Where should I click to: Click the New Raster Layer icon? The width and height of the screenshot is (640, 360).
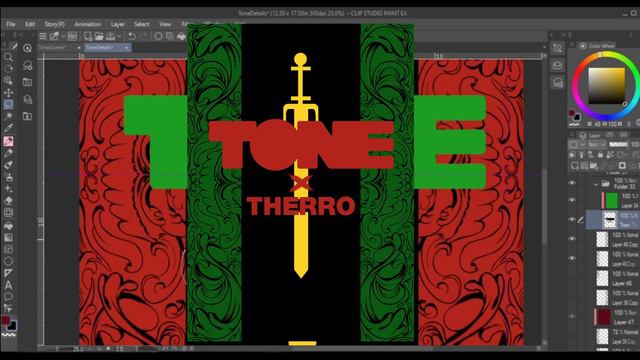(575, 165)
